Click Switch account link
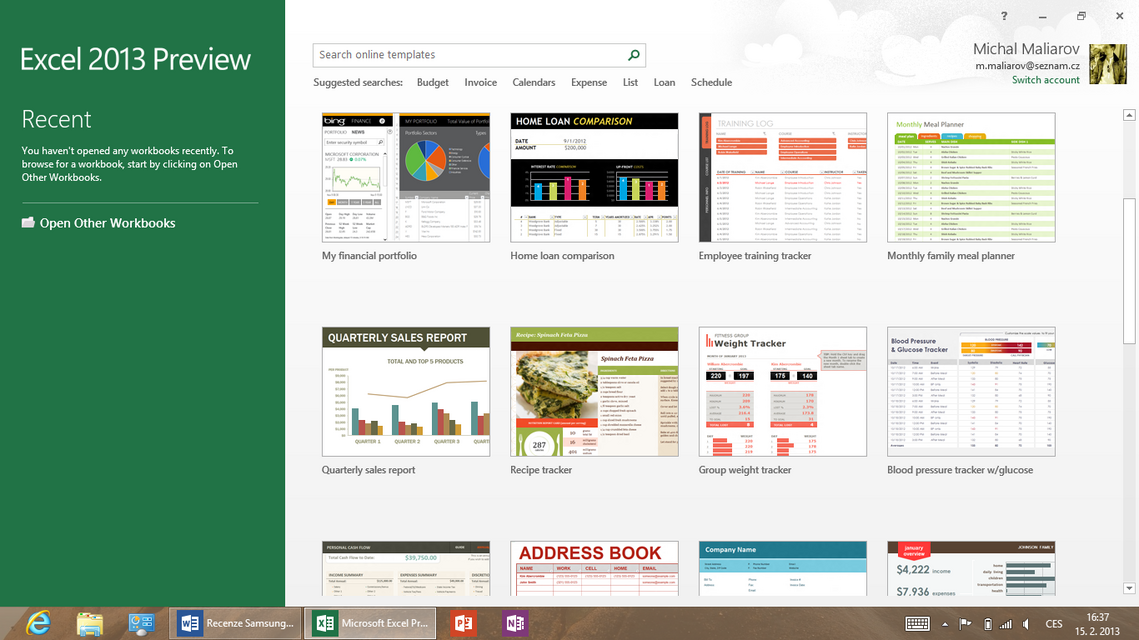Screen dimensions: 1139x640 [x=1045, y=80]
